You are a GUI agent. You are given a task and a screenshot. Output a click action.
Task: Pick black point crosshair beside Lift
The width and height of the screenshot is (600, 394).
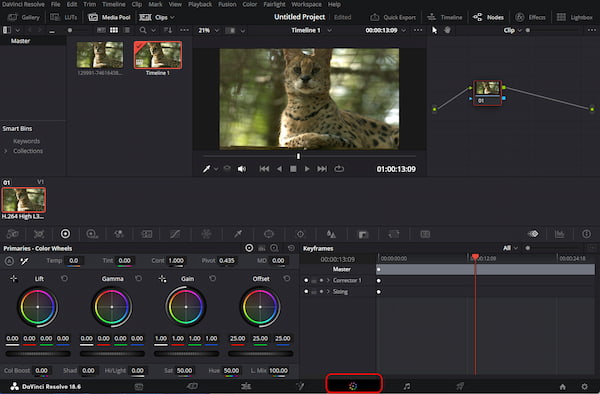tap(13, 278)
